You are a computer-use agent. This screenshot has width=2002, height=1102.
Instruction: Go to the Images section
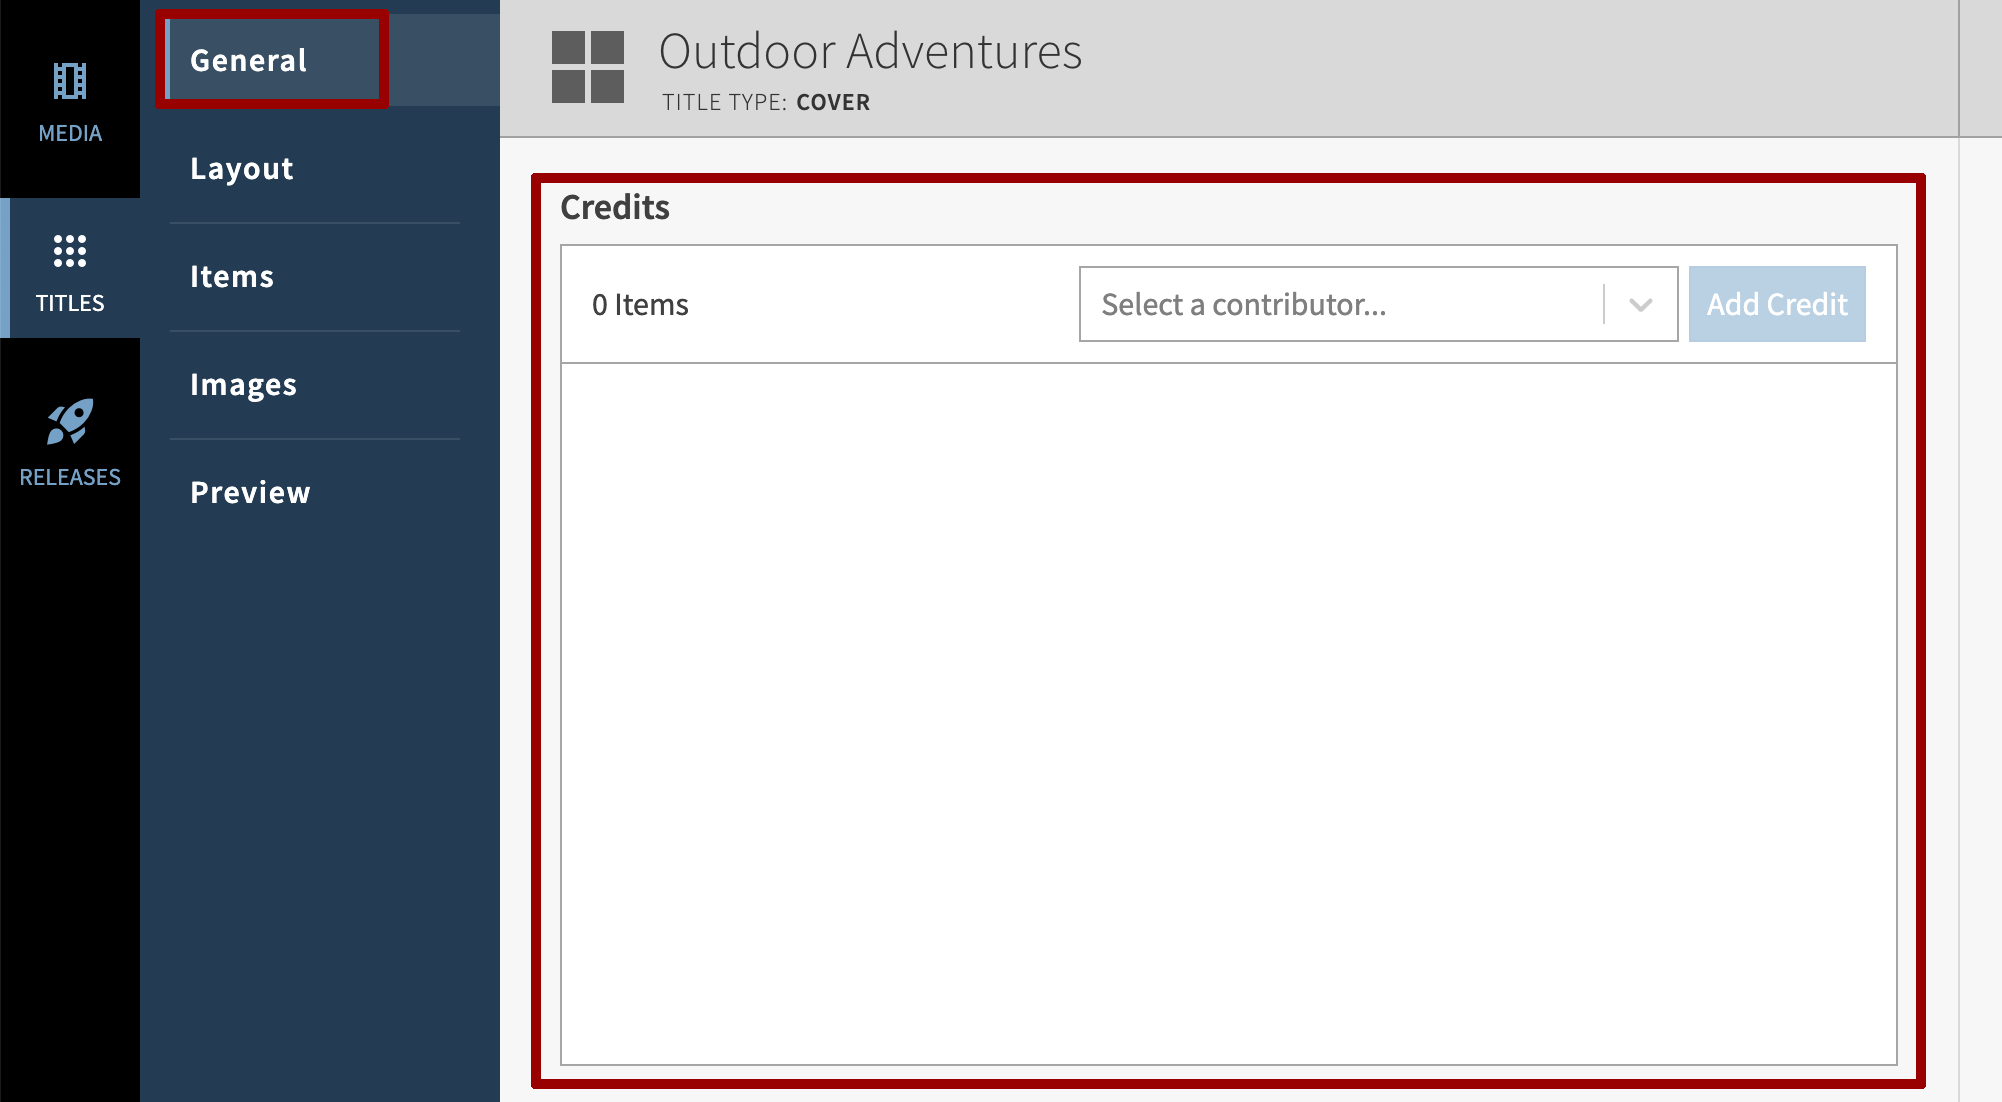tap(243, 384)
